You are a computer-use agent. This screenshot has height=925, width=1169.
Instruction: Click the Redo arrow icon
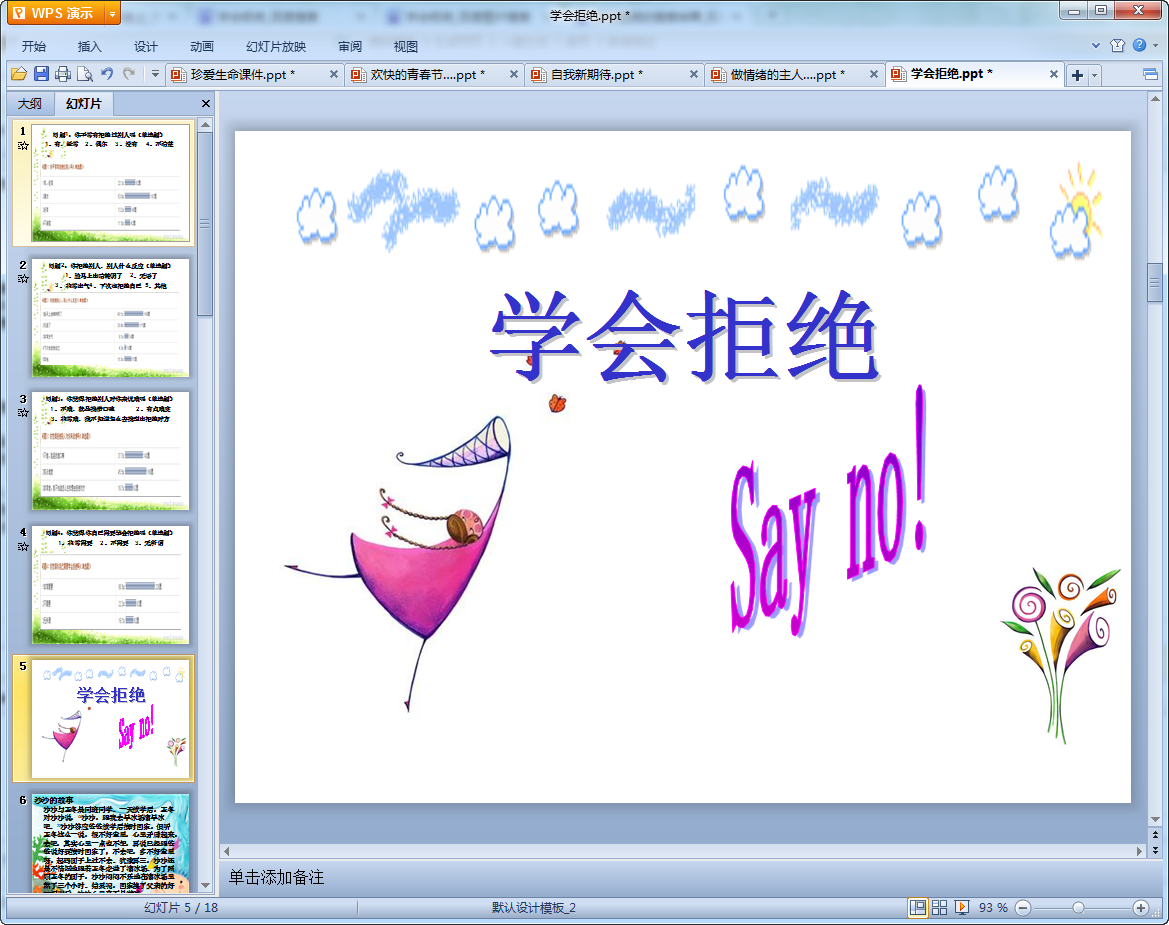(130, 74)
